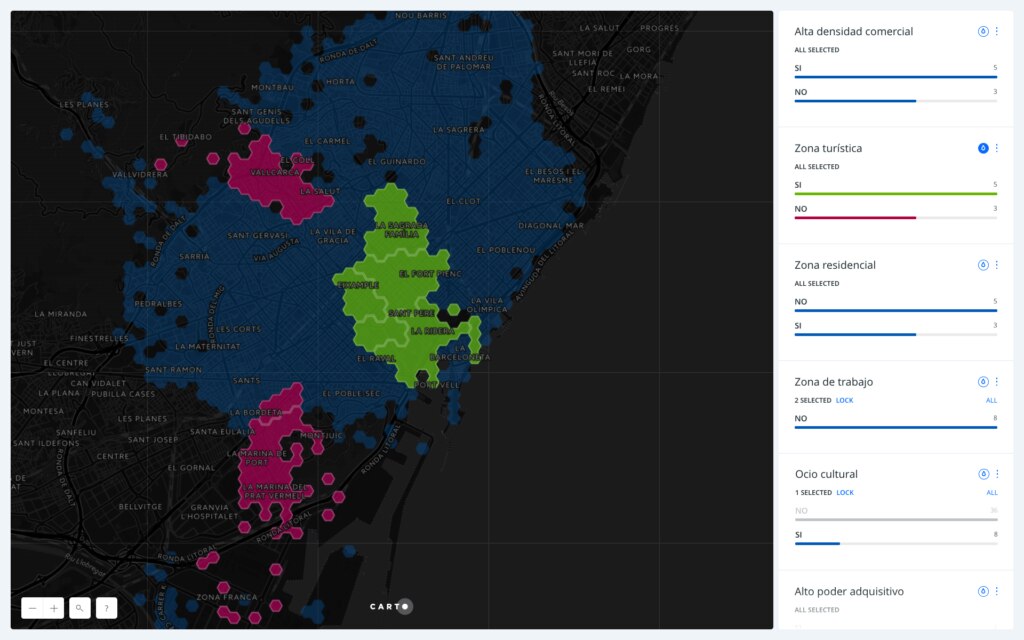1024x640 pixels.
Task: Open options menu for Ocio cultural widget
Action: pos(997,474)
